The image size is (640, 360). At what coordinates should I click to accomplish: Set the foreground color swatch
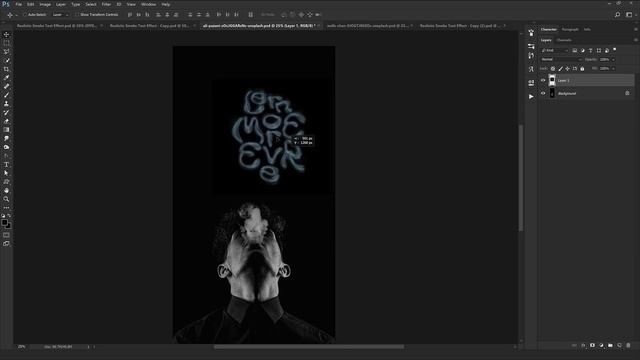(x=4, y=222)
